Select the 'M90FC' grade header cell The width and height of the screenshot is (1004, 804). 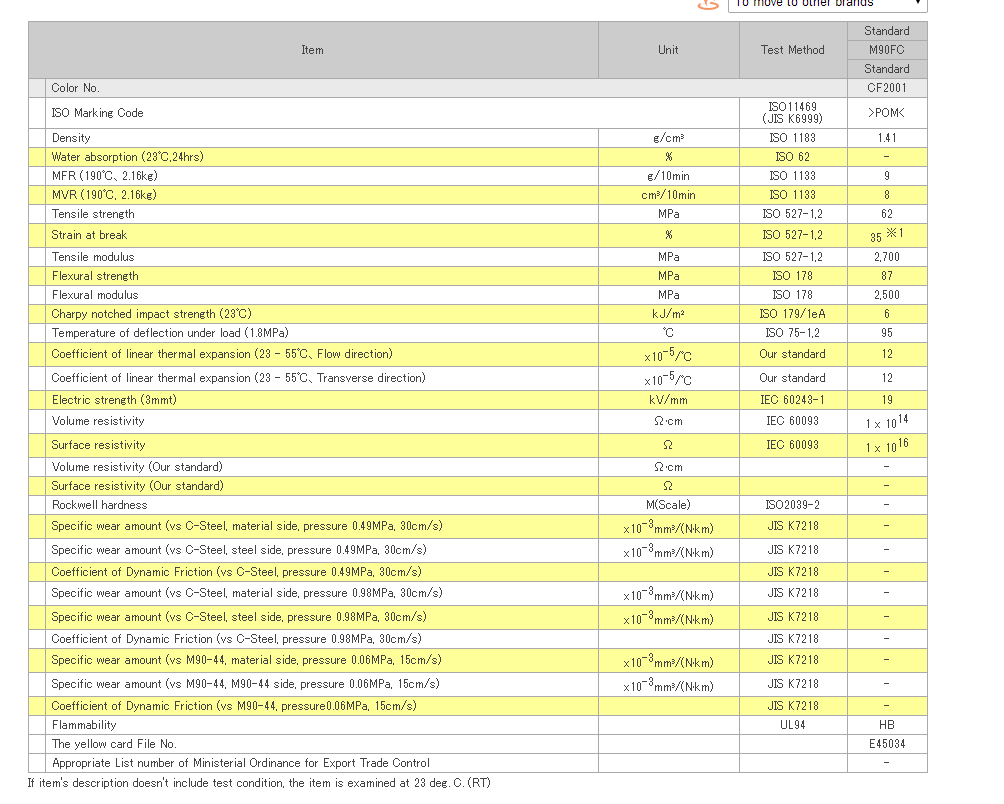[x=887, y=50]
